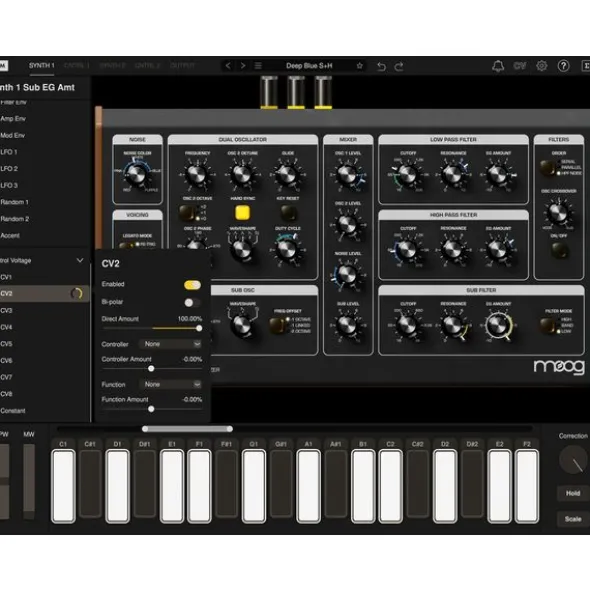590x591 pixels.
Task: Open the CV icon in top bar
Action: pyautogui.click(x=520, y=66)
